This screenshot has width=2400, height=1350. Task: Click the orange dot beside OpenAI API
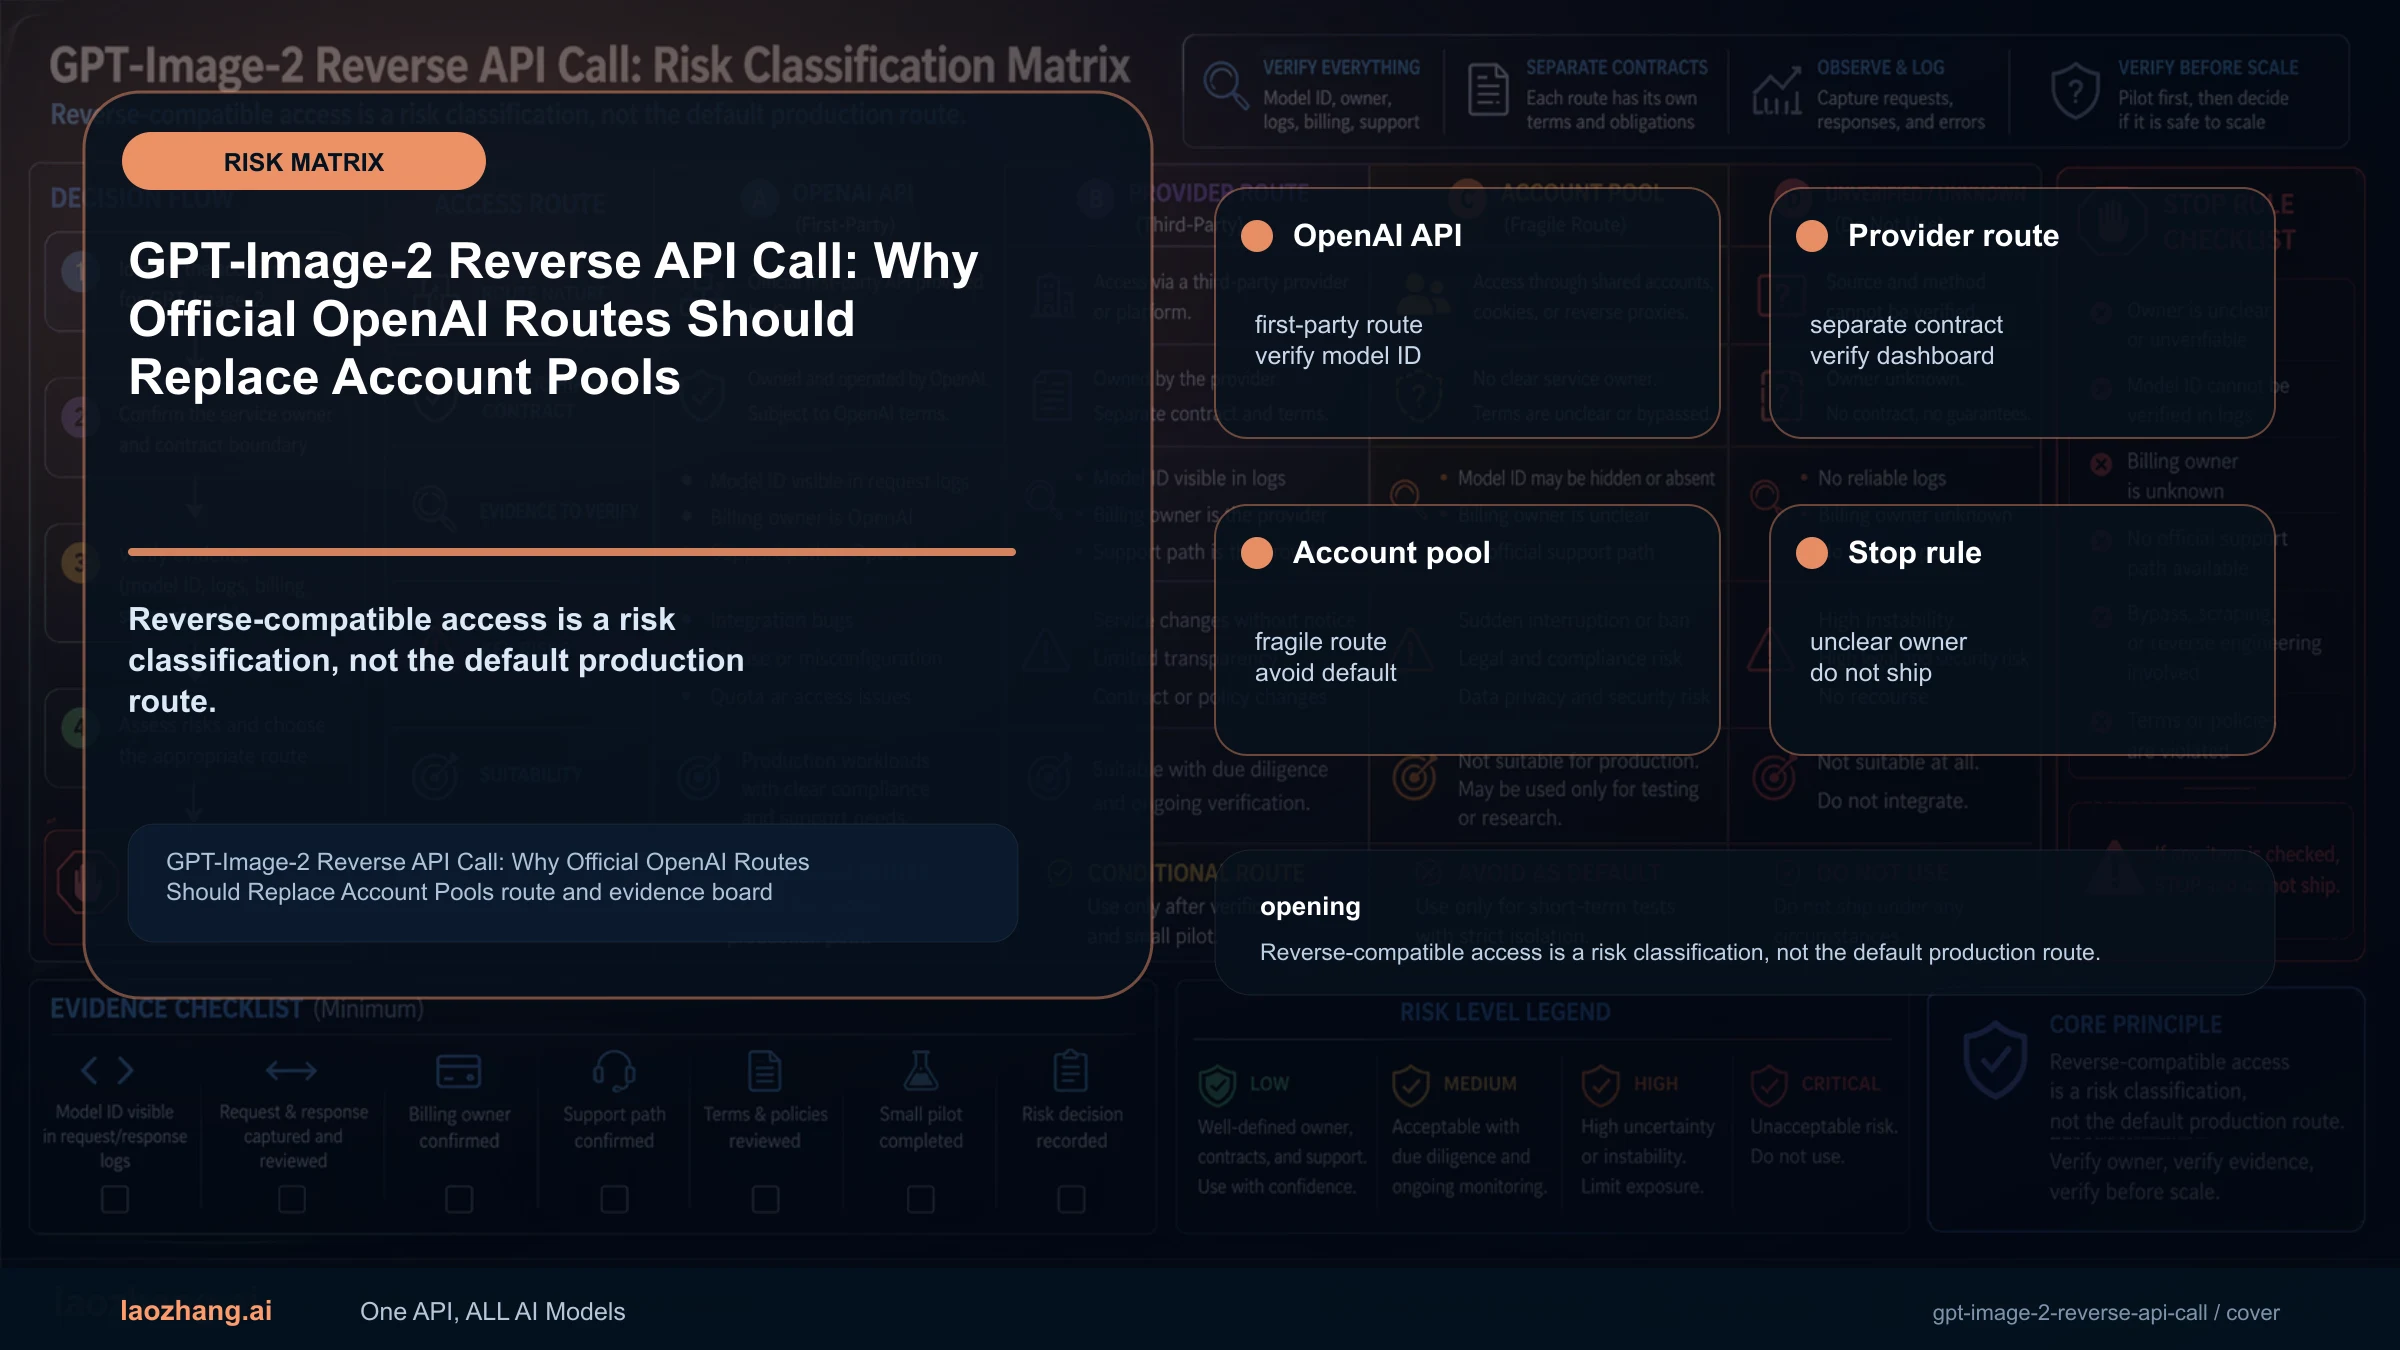(x=1257, y=236)
